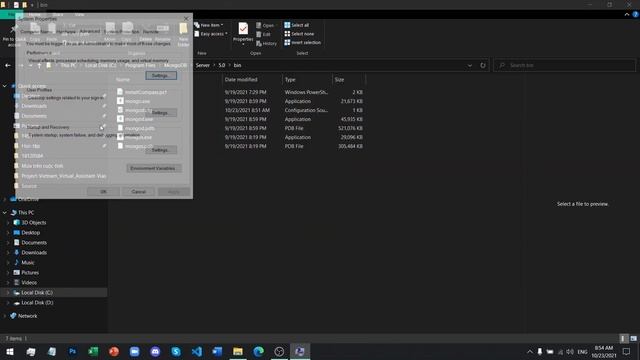
Task: Show hidden system tray icons
Action: [x=530, y=351]
